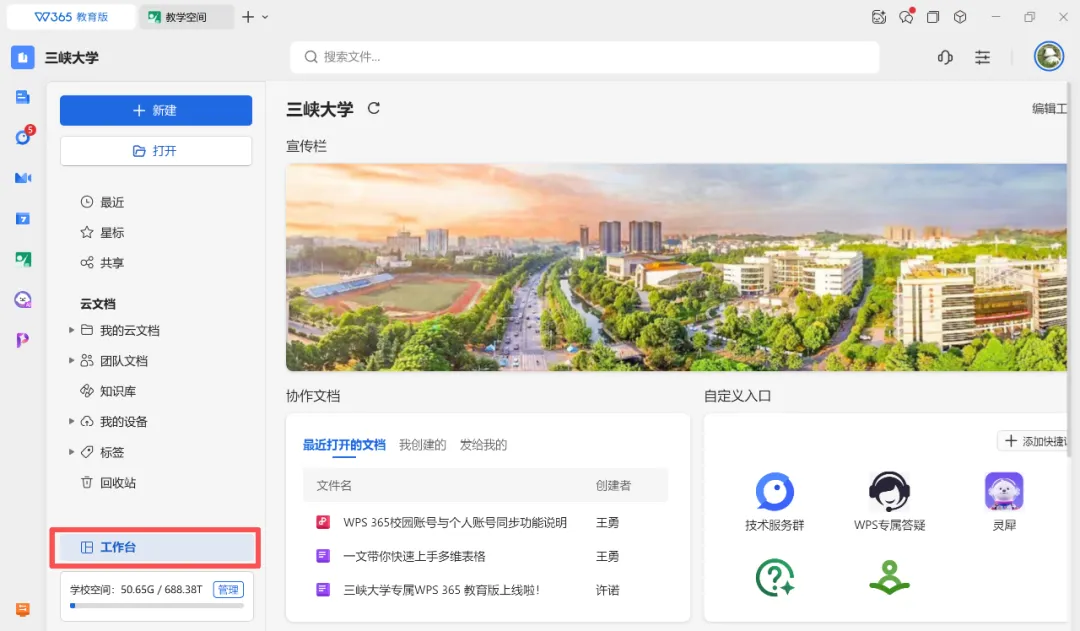Open the green person shortcut icon
1080x631 pixels.
point(889,577)
